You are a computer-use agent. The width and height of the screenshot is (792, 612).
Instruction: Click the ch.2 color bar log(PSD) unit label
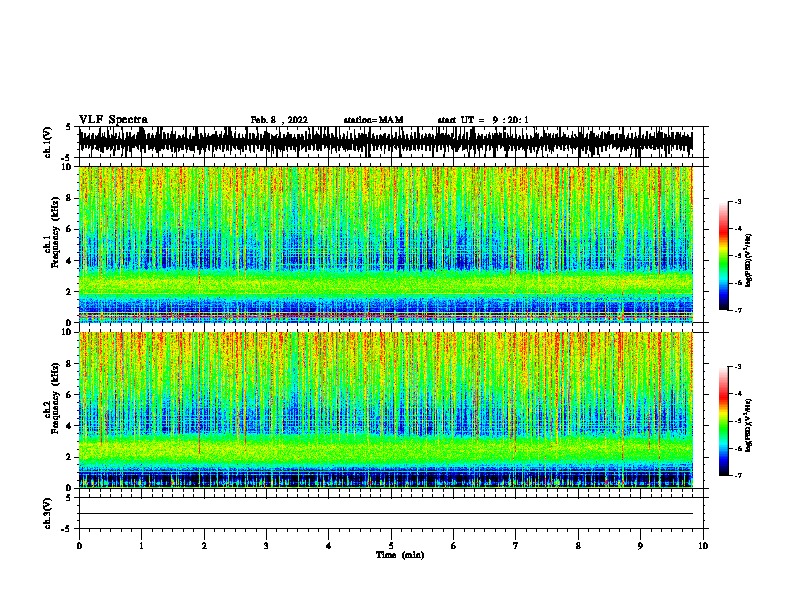pyautogui.click(x=749, y=425)
